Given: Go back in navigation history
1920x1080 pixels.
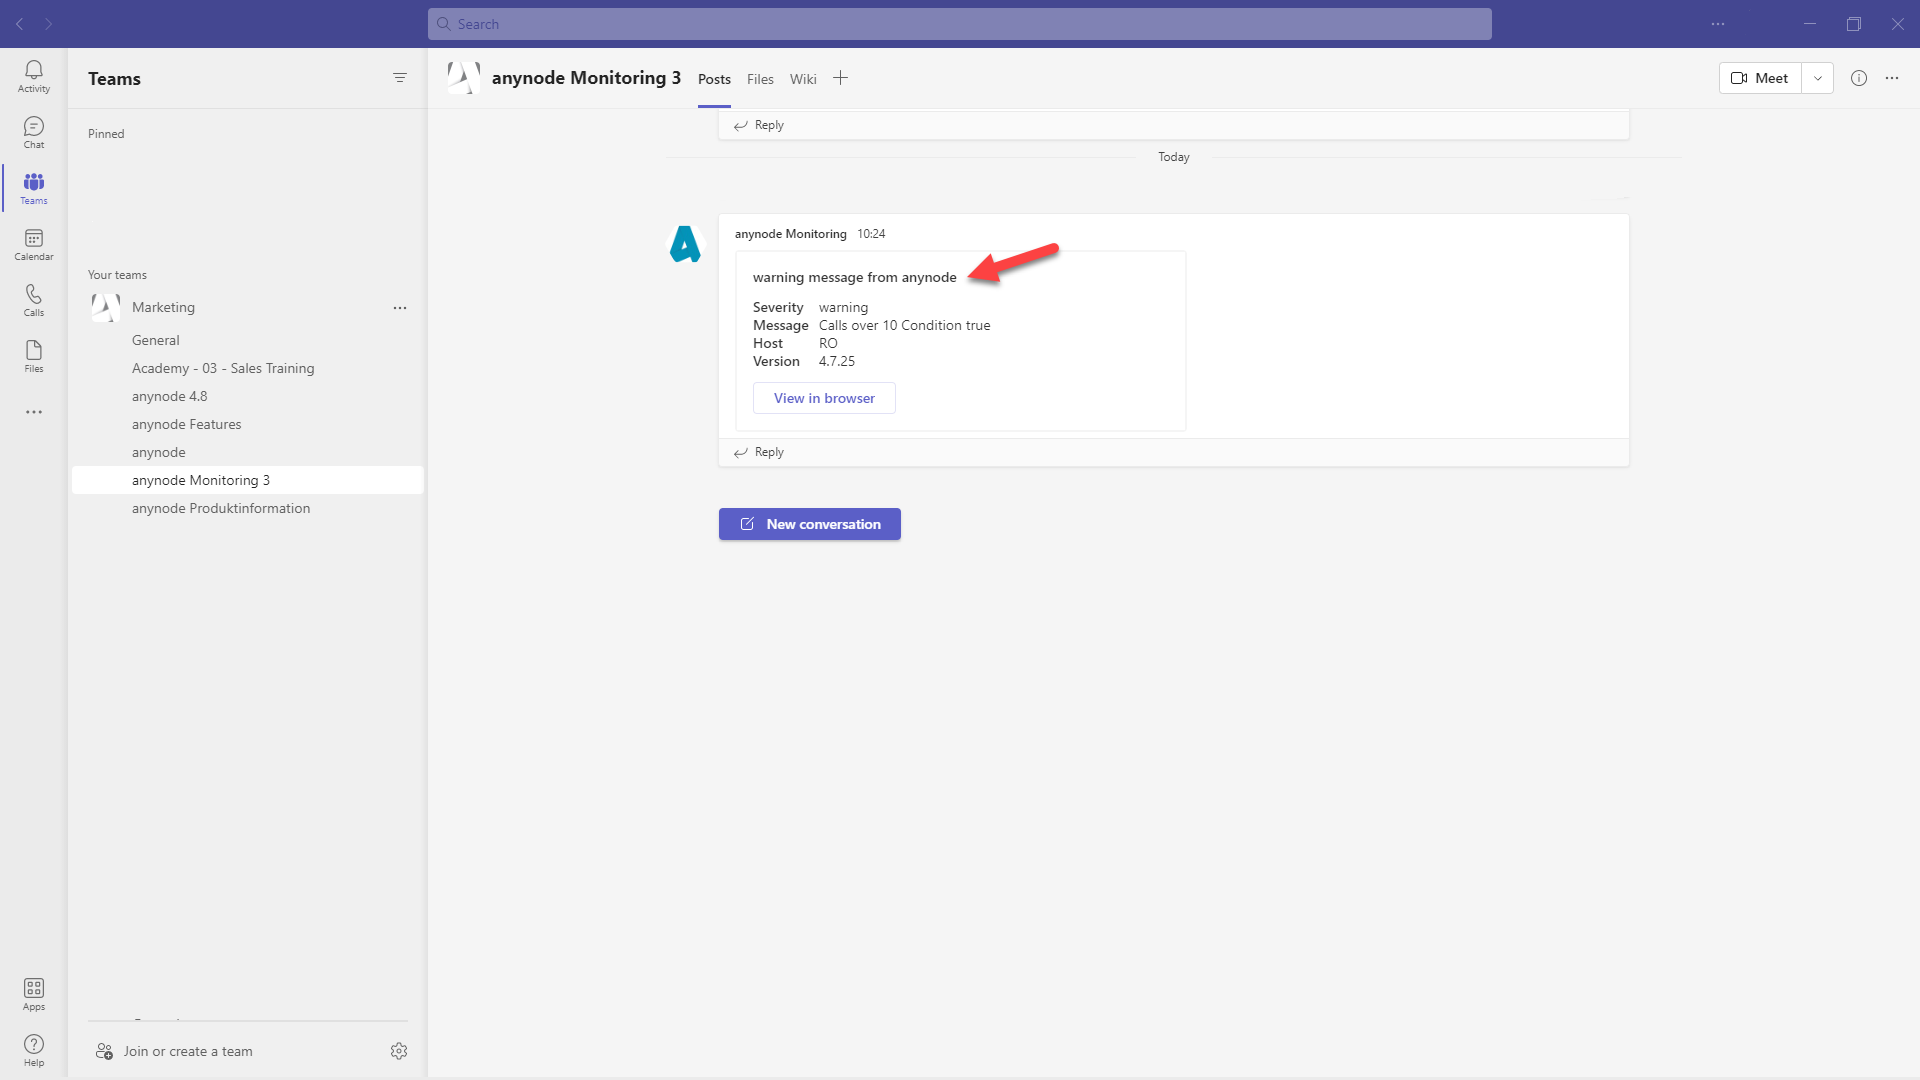Looking at the screenshot, I should tap(20, 24).
